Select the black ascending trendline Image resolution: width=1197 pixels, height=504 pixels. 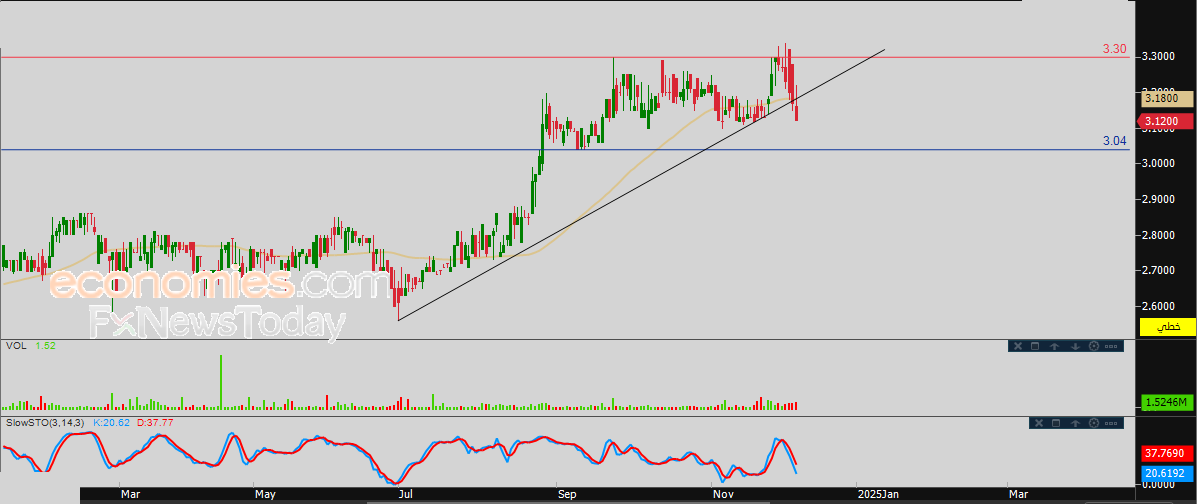pyautogui.click(x=641, y=185)
